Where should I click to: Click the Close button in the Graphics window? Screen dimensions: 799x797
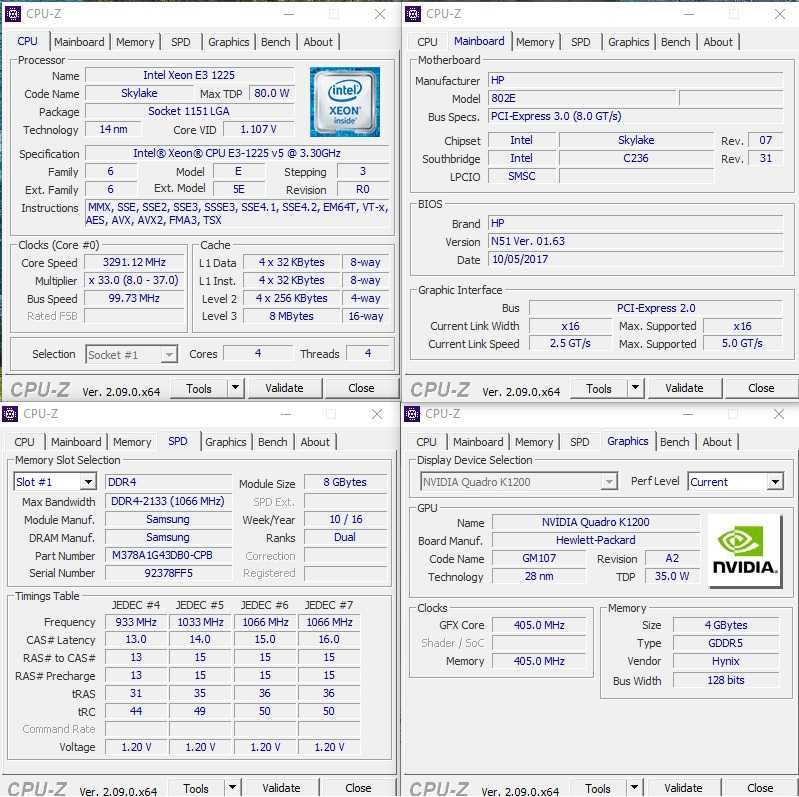point(760,788)
